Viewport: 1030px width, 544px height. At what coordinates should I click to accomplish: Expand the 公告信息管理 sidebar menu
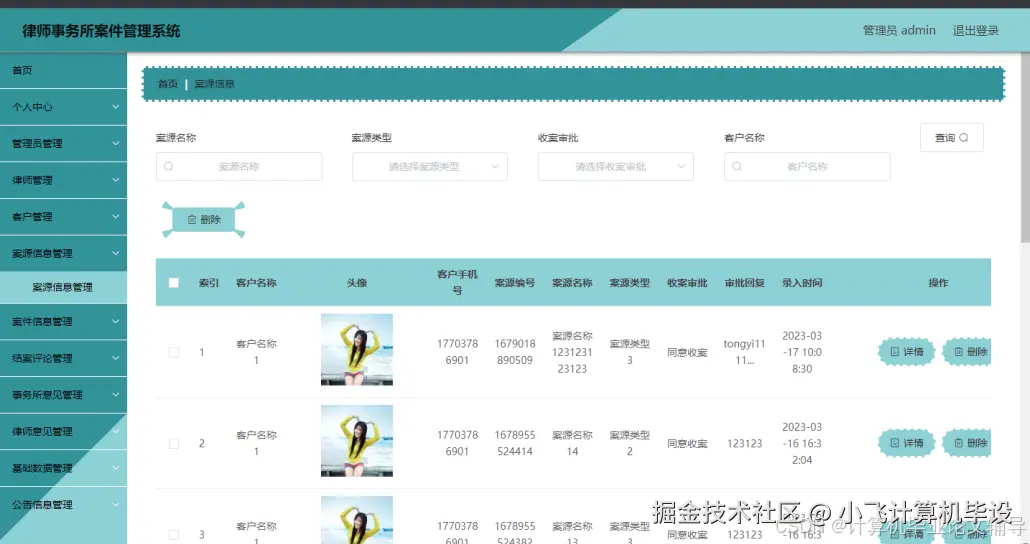pyautogui.click(x=63, y=505)
